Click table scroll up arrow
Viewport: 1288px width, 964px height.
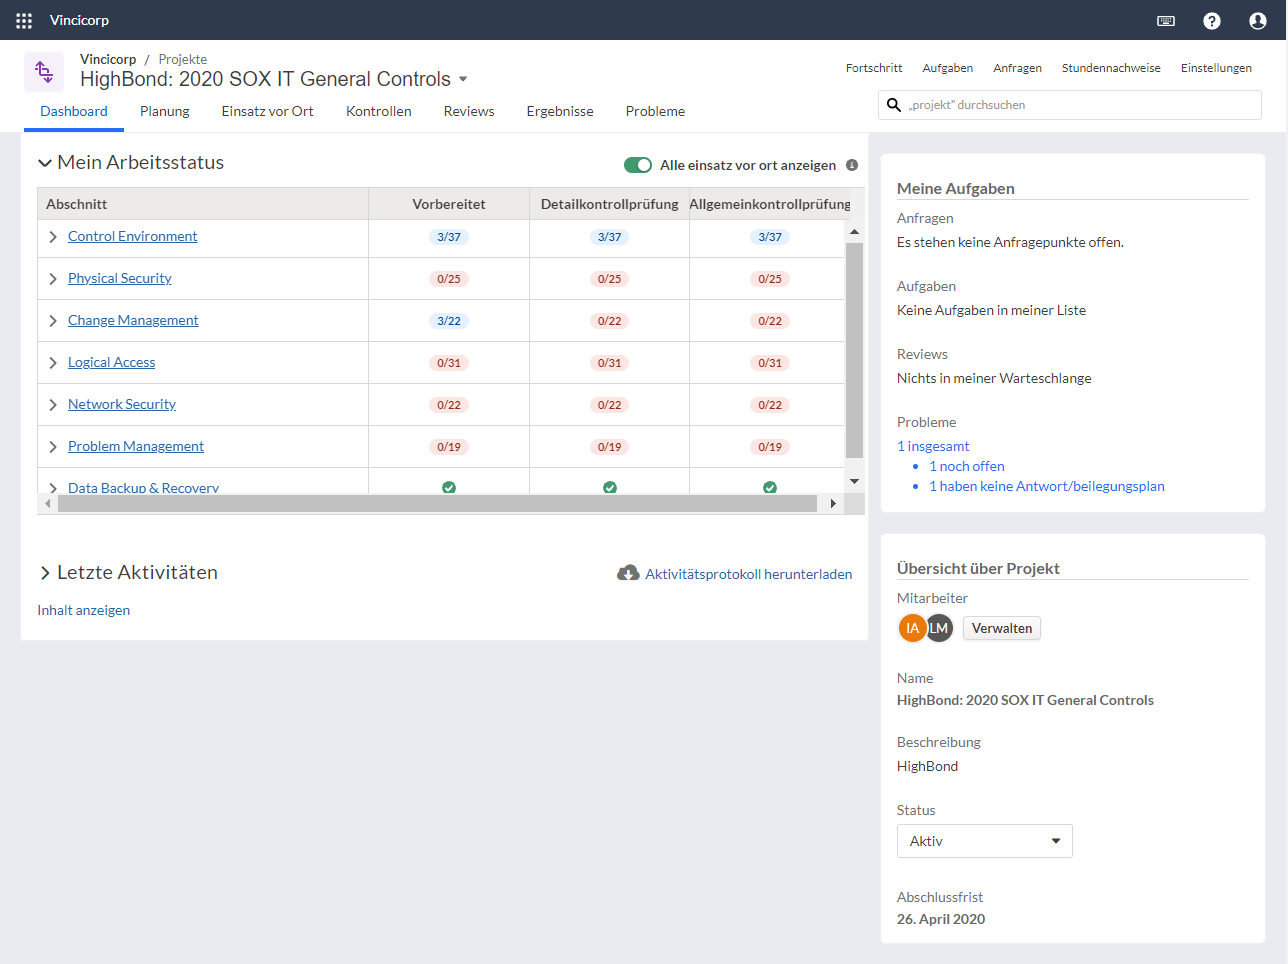(855, 232)
